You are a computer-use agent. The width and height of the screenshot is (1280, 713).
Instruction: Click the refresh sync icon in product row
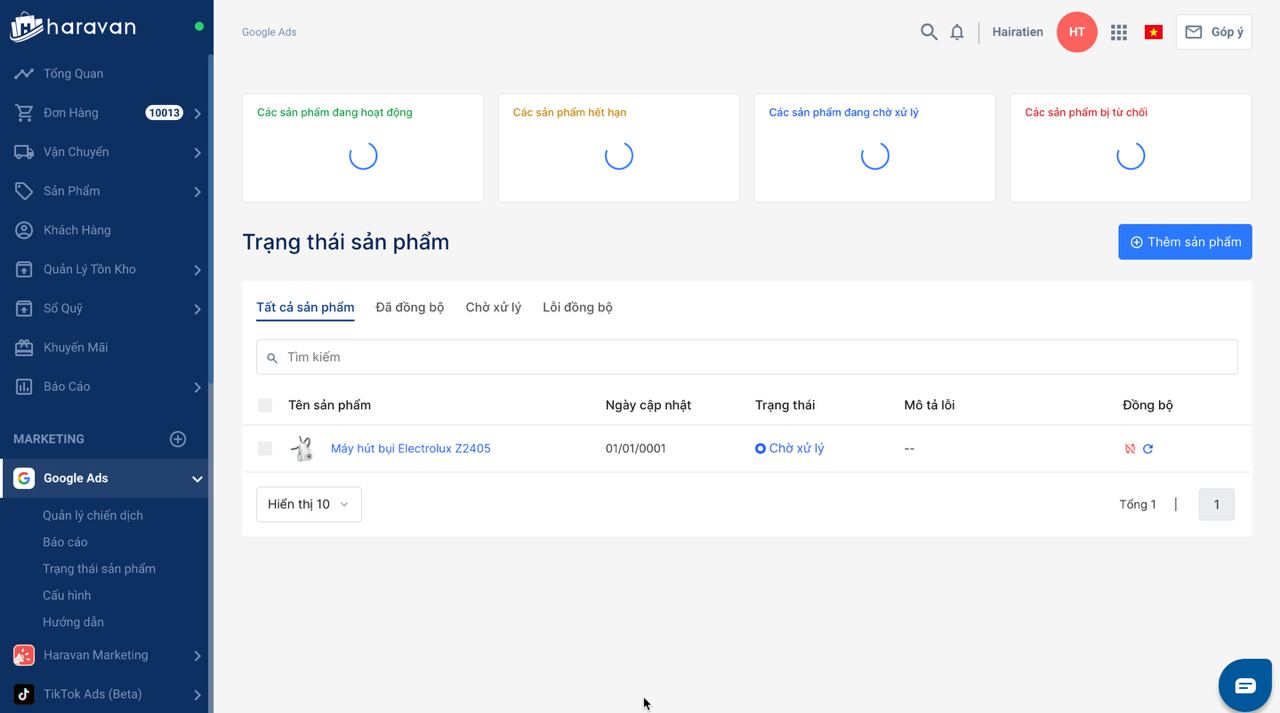pos(1148,449)
